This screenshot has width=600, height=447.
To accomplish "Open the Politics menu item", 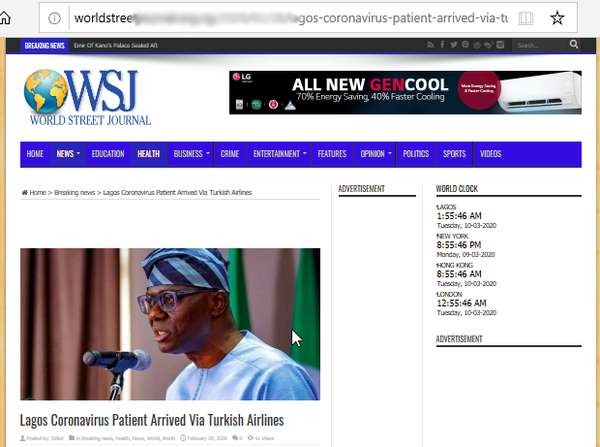I will click(x=416, y=154).
